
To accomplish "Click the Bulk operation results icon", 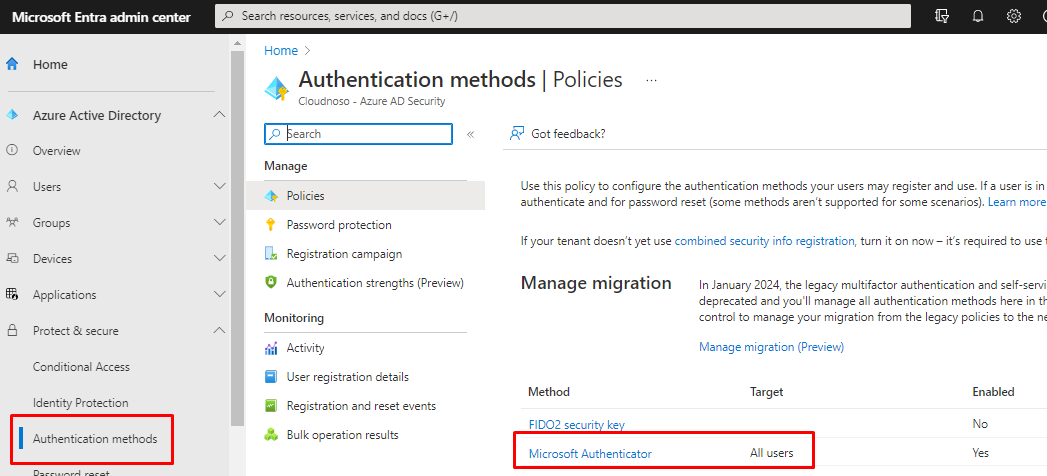I will click(x=270, y=435).
